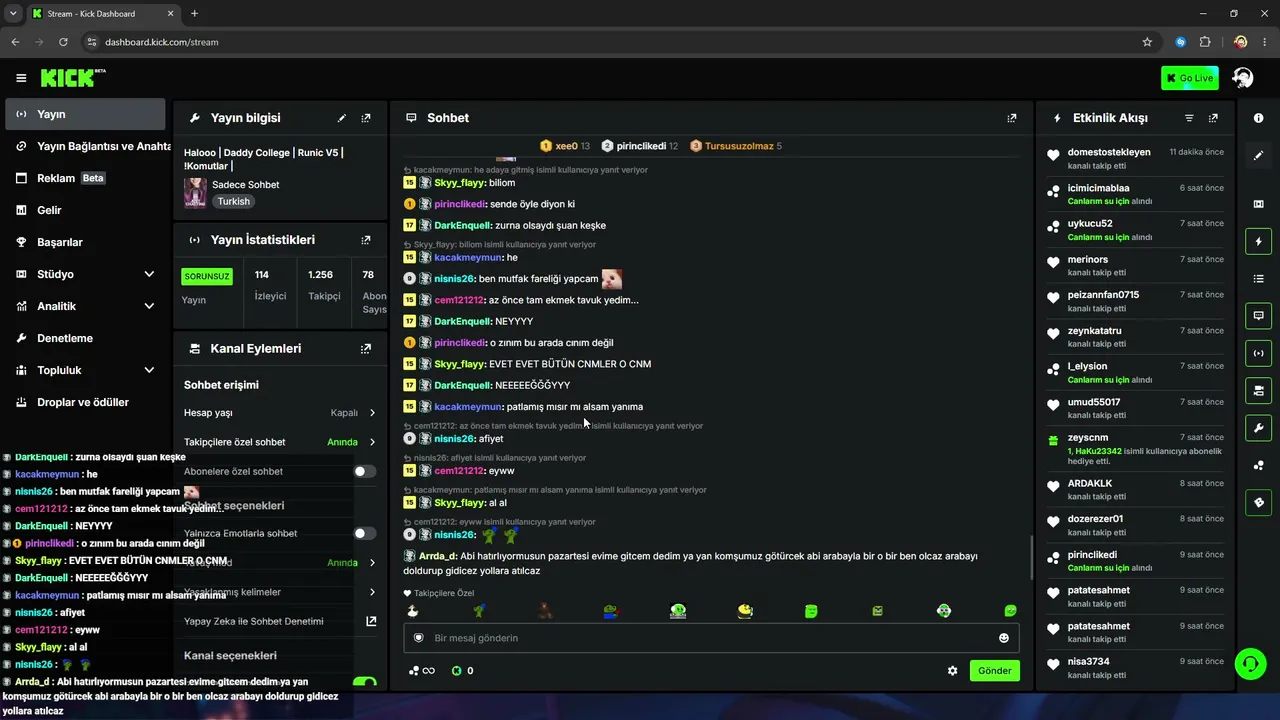
Task: Click the lightning activity icon in right sidebar
Action: tap(1258, 241)
